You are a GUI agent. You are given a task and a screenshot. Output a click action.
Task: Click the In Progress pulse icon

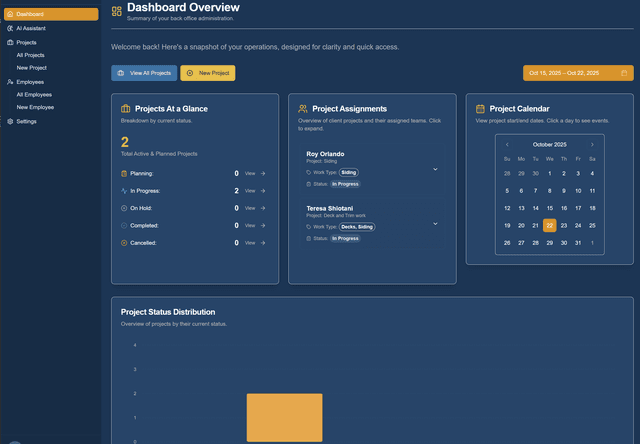click(124, 191)
